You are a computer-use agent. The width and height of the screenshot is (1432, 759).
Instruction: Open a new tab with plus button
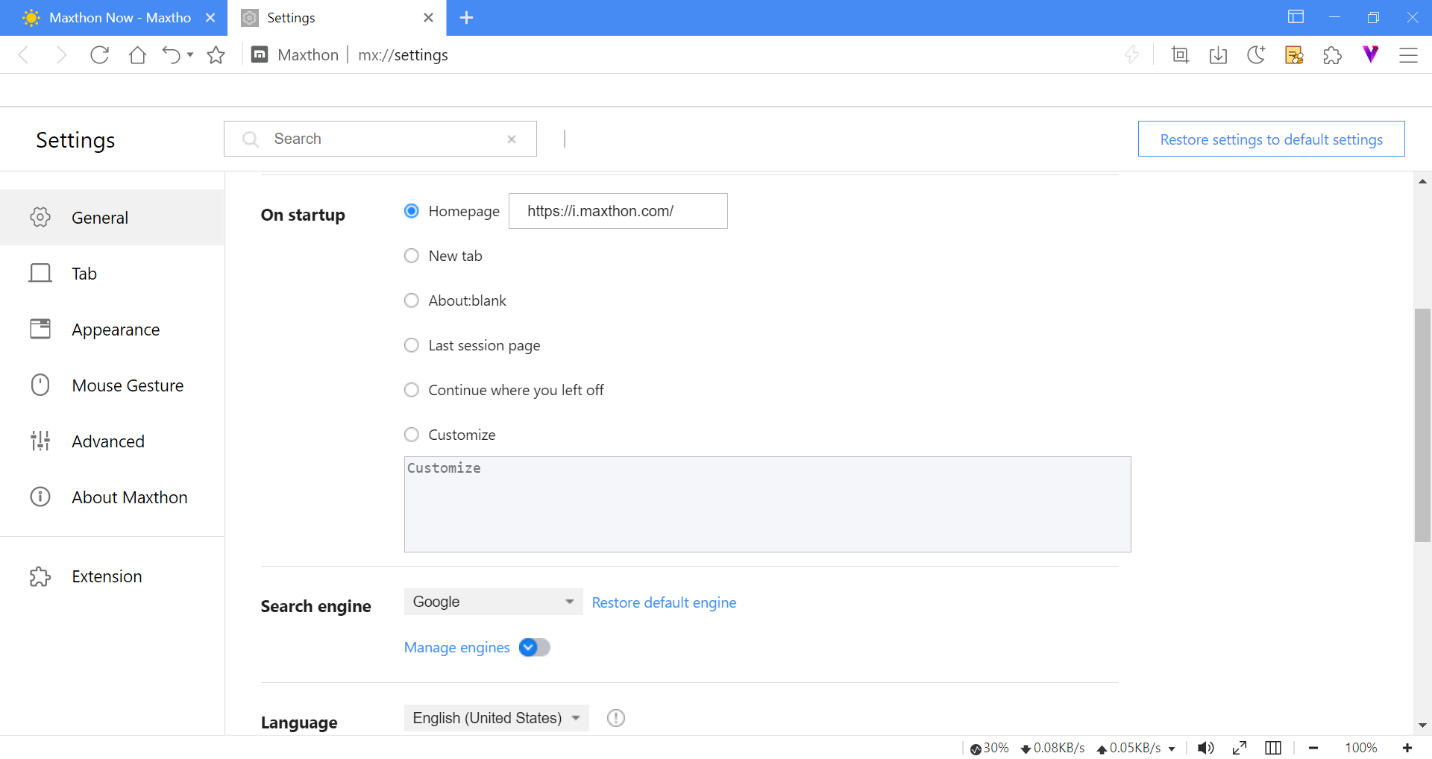[x=466, y=17]
